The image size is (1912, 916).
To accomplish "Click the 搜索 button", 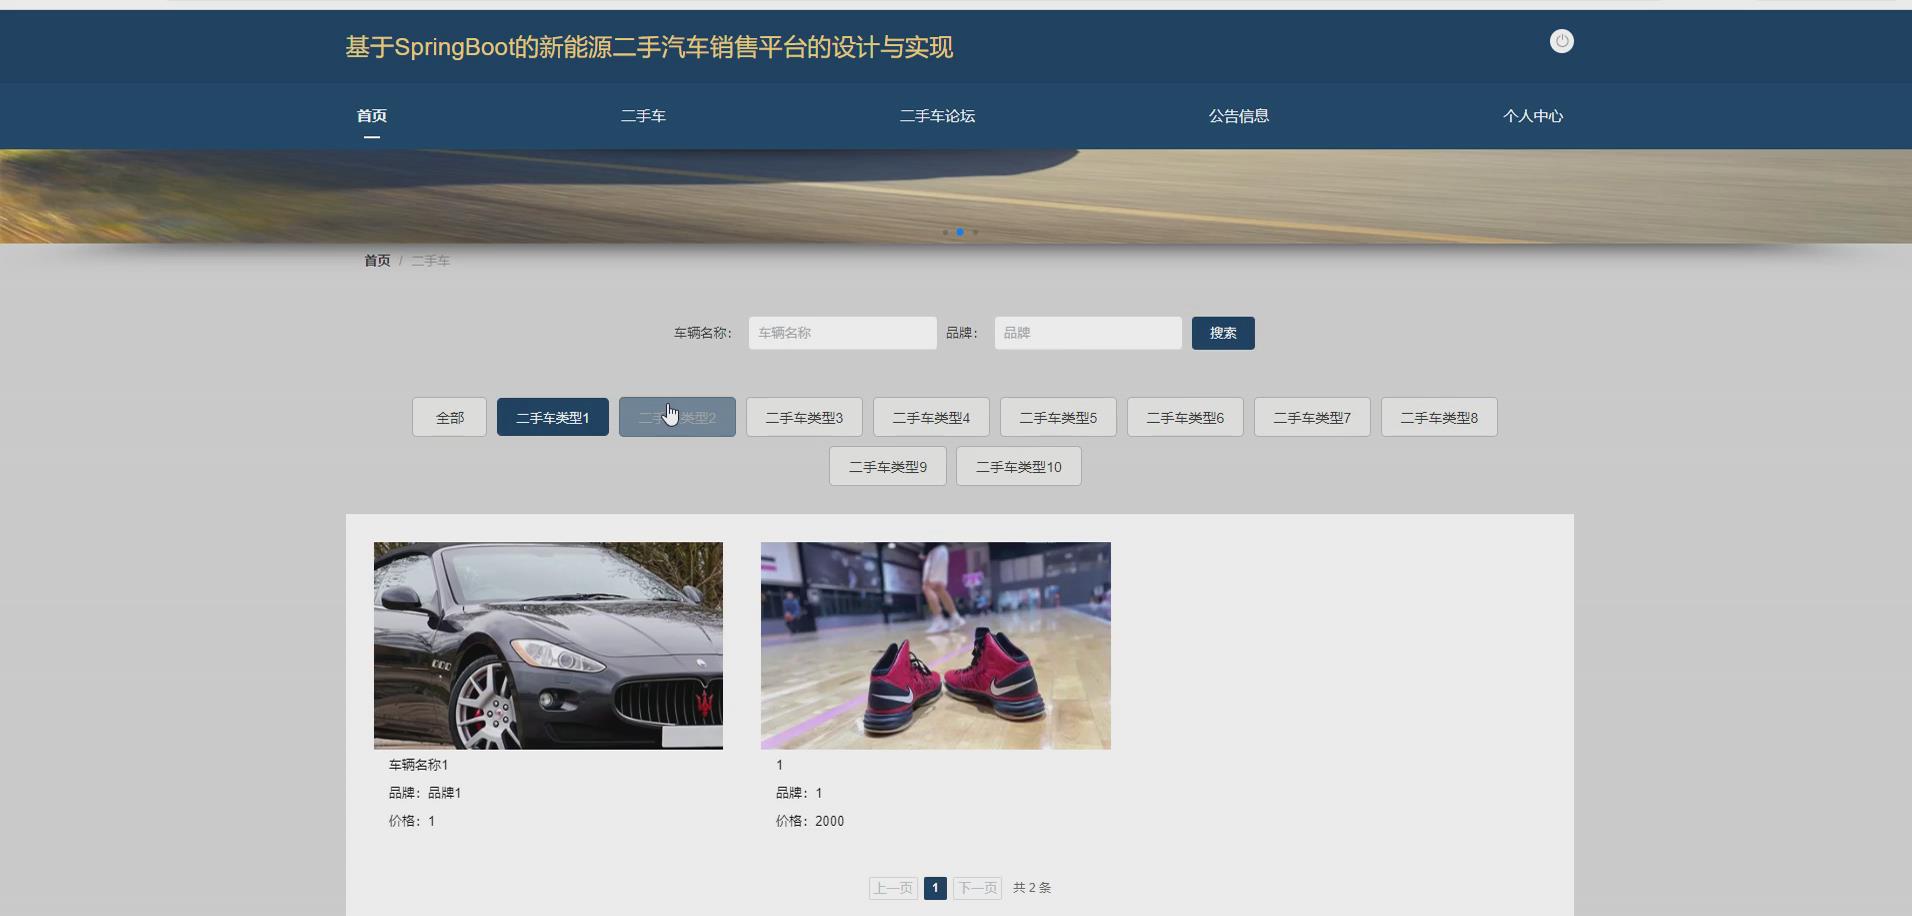I will tap(1223, 333).
